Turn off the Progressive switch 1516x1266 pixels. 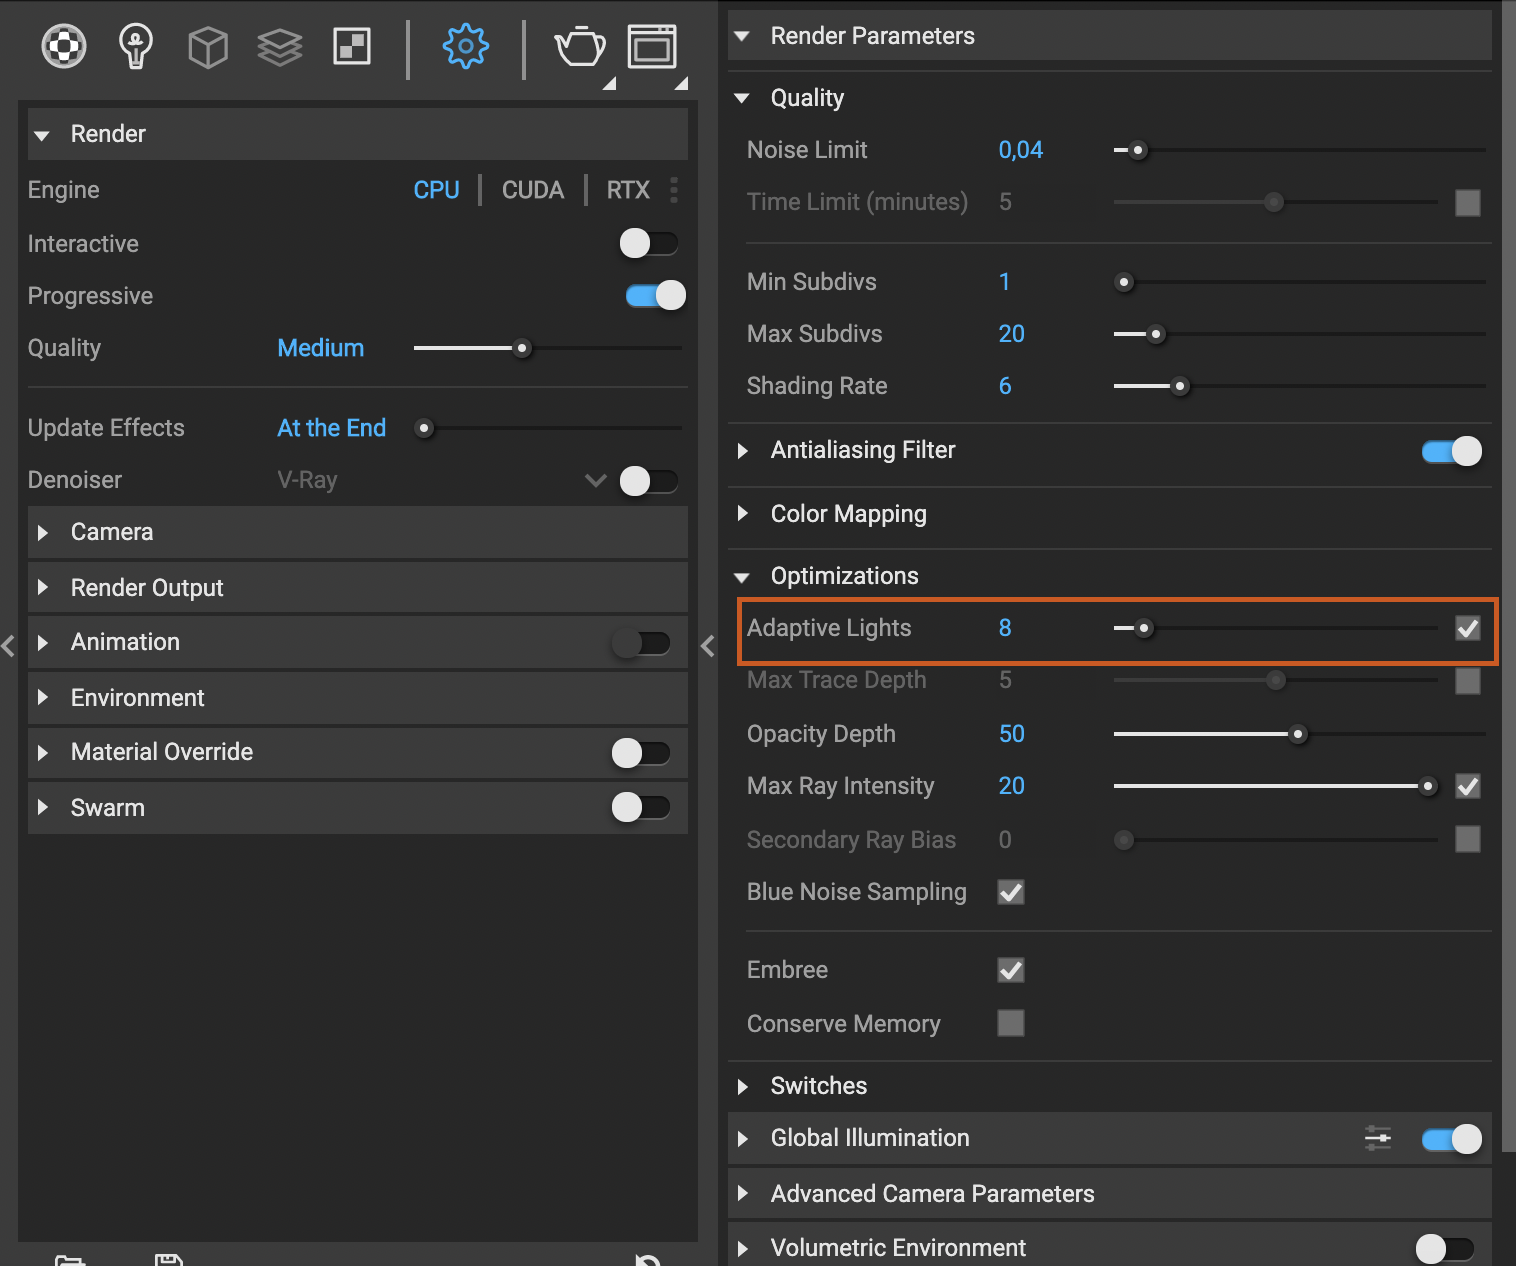[656, 295]
